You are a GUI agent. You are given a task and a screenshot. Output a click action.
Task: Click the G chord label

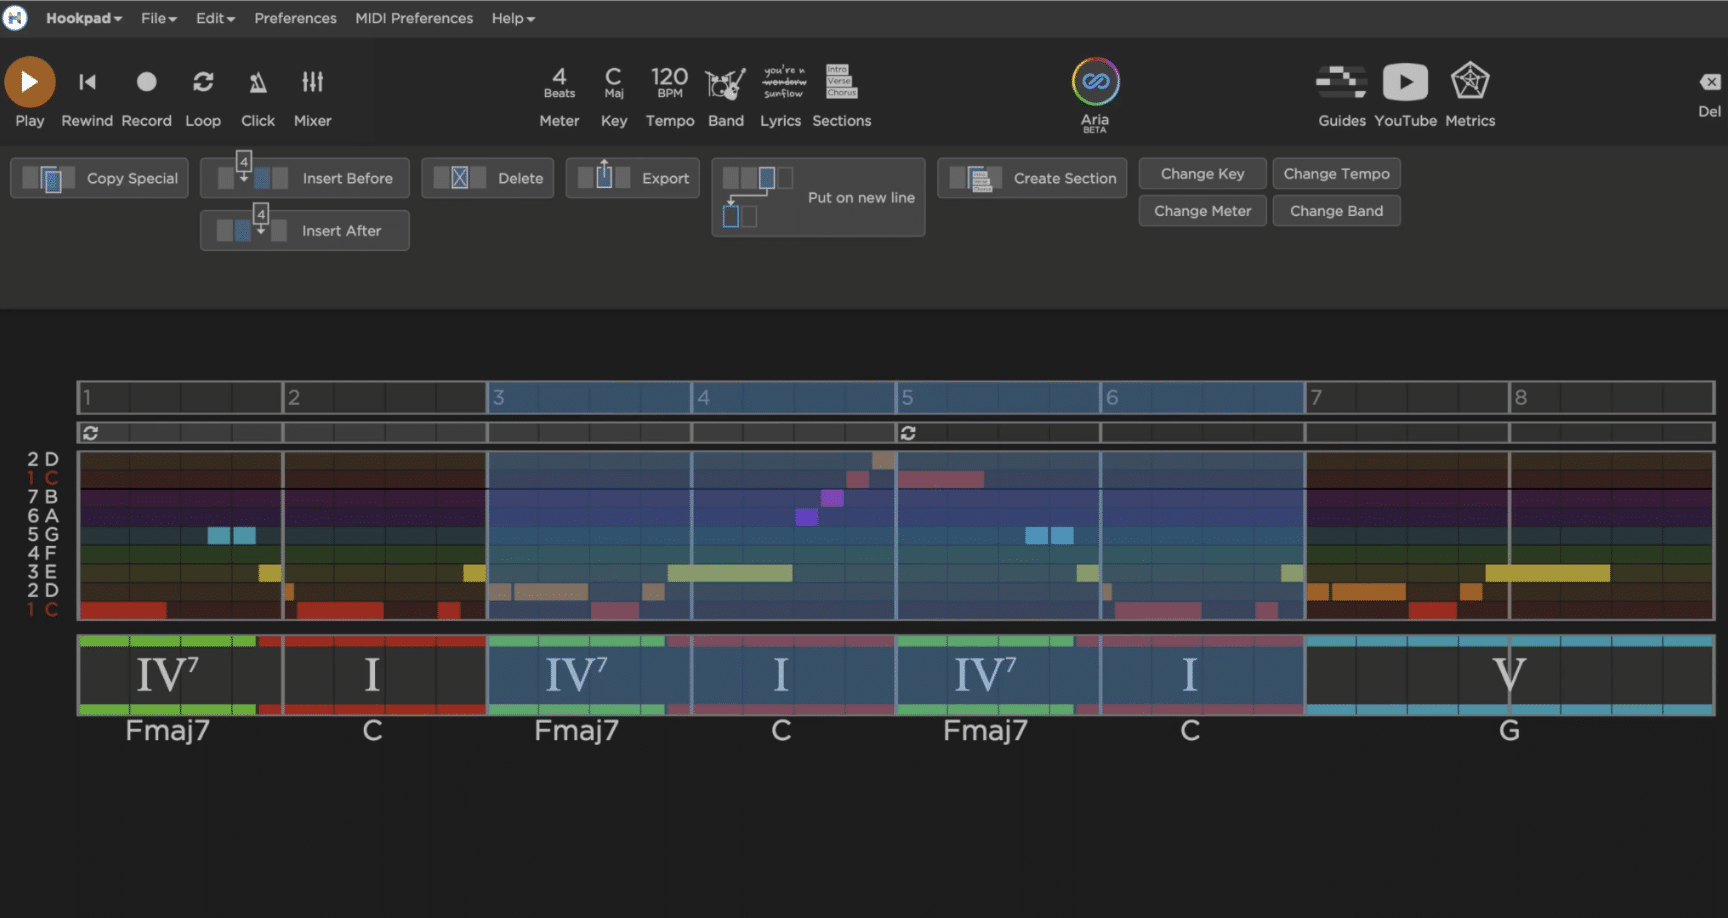[x=1509, y=730]
